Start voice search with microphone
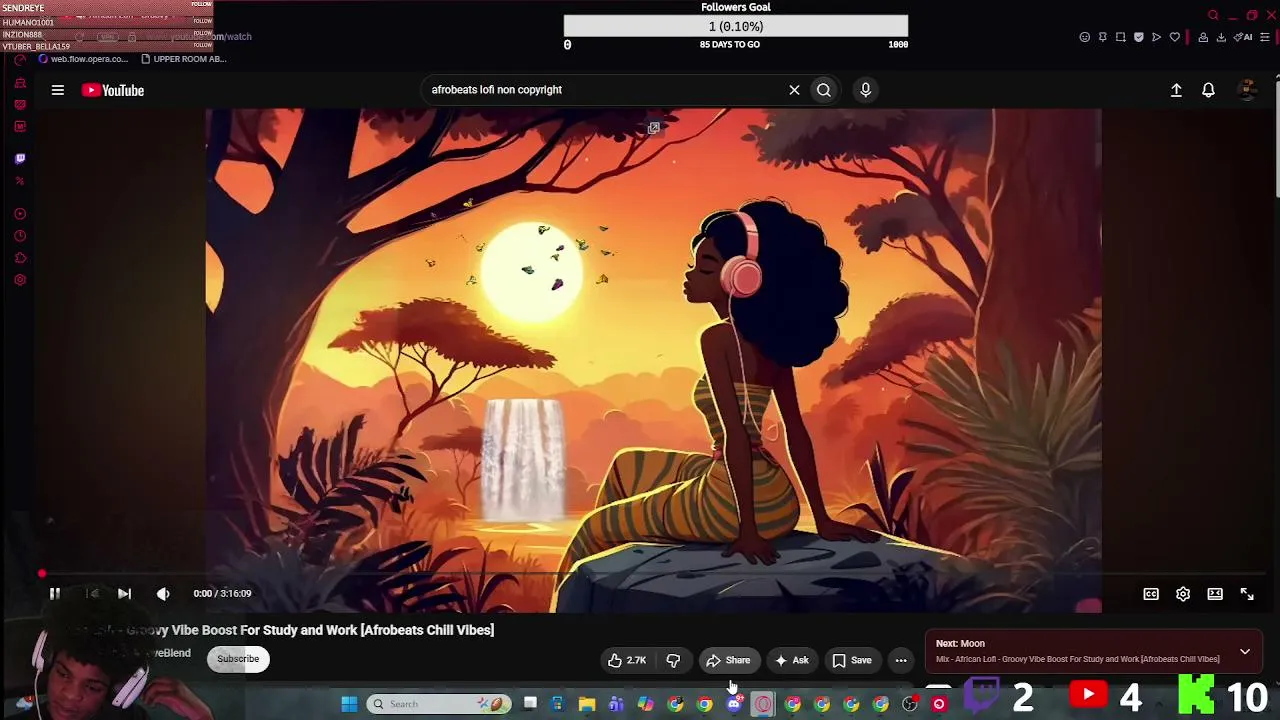 click(x=866, y=90)
